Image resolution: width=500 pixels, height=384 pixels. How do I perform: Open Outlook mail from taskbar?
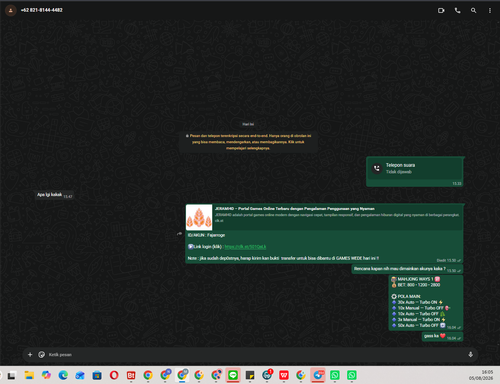pyautogui.click(x=80, y=376)
